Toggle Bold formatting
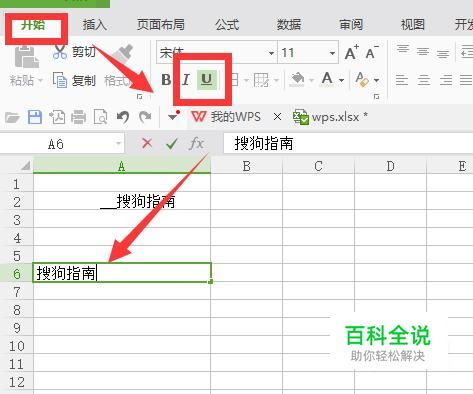Screen dimensions: 473x394 166,80
